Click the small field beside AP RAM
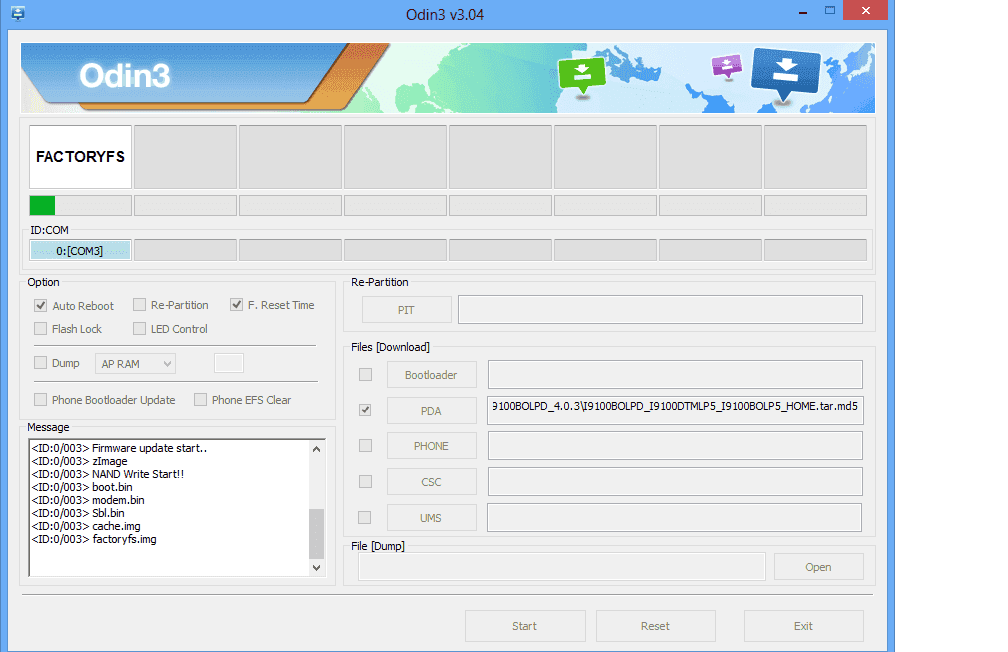The image size is (1008, 652). pyautogui.click(x=229, y=363)
